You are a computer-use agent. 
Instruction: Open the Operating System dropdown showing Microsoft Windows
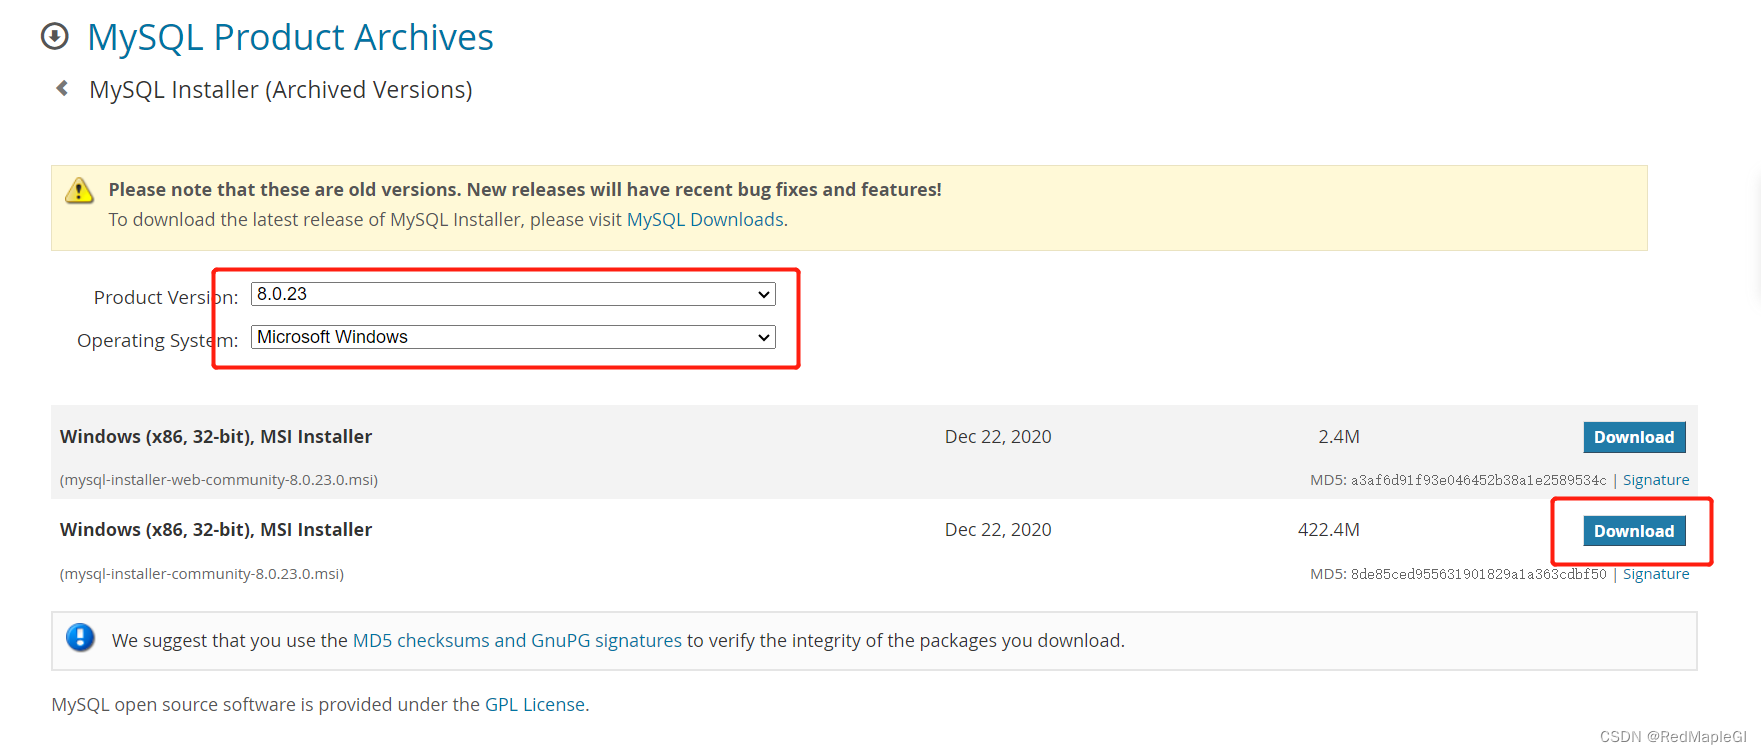click(513, 337)
